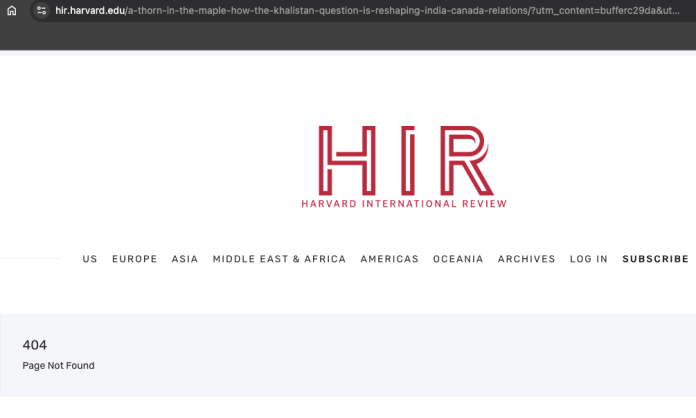
Task: Open the Archives page
Action: coord(526,259)
